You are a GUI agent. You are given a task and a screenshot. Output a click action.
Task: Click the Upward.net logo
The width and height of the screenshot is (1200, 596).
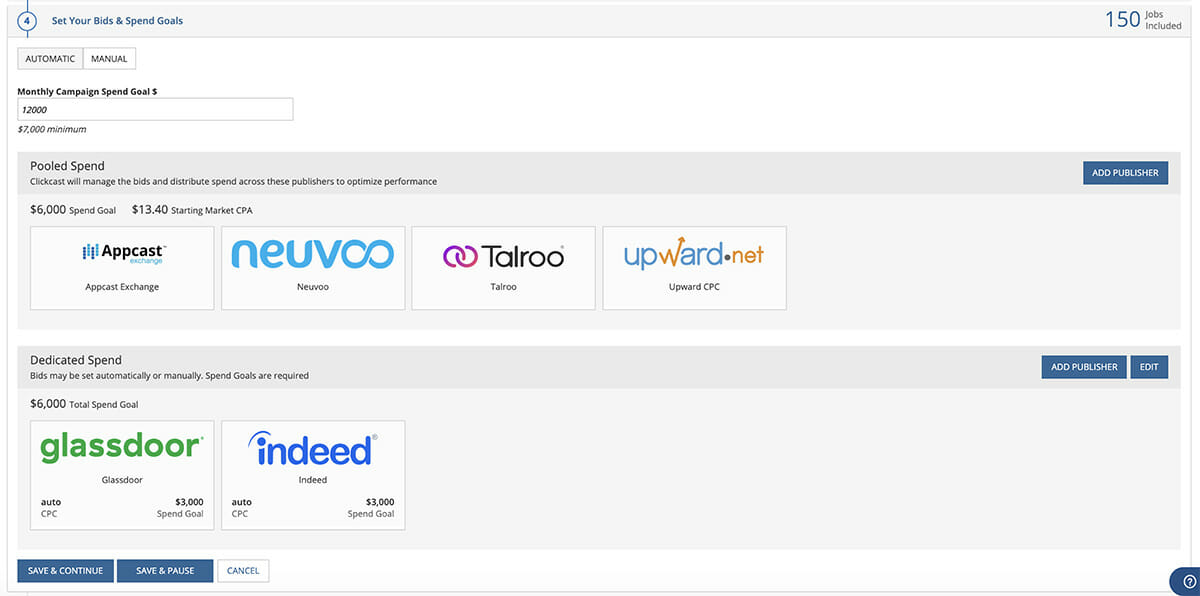(694, 253)
